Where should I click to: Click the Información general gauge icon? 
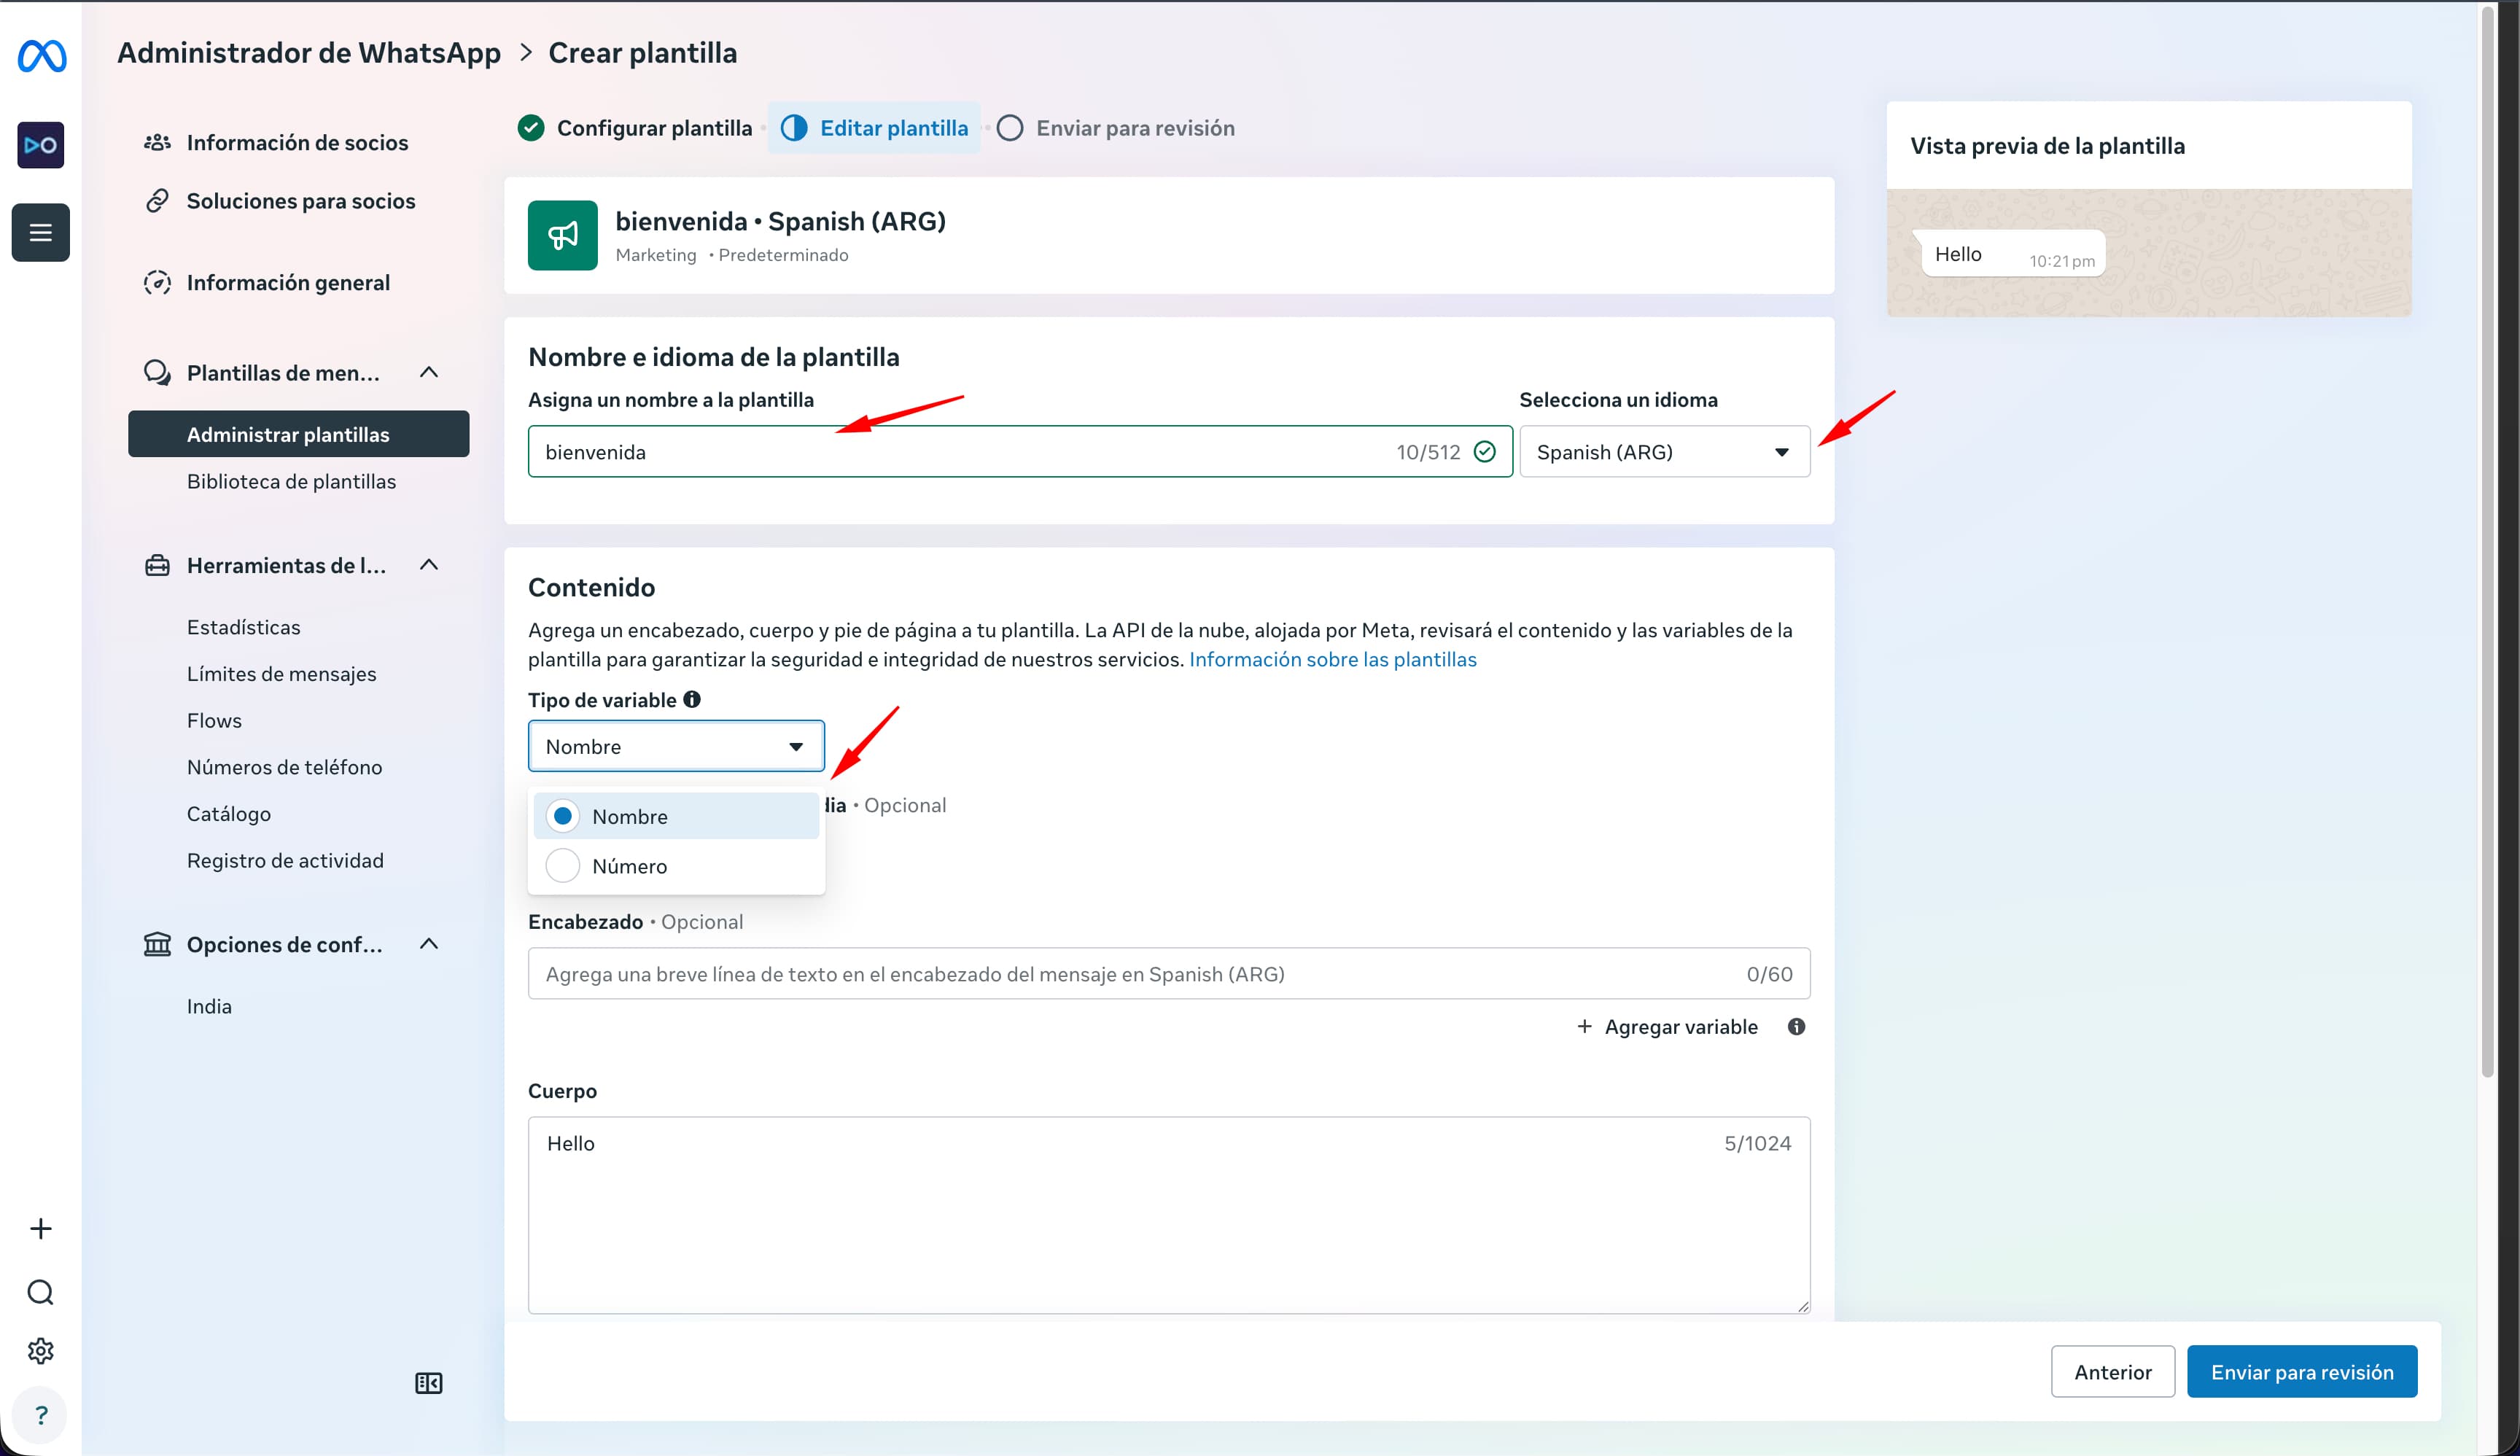click(x=157, y=283)
